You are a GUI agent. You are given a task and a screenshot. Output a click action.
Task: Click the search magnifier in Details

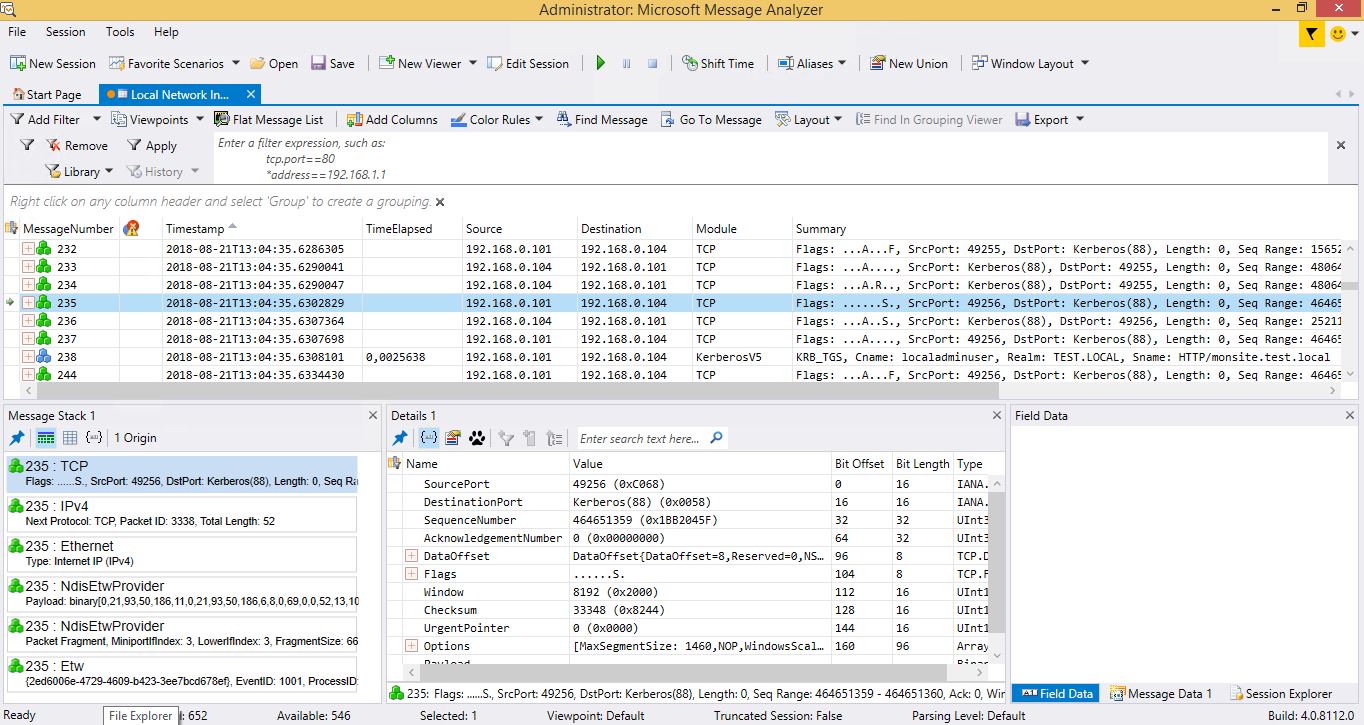point(716,438)
